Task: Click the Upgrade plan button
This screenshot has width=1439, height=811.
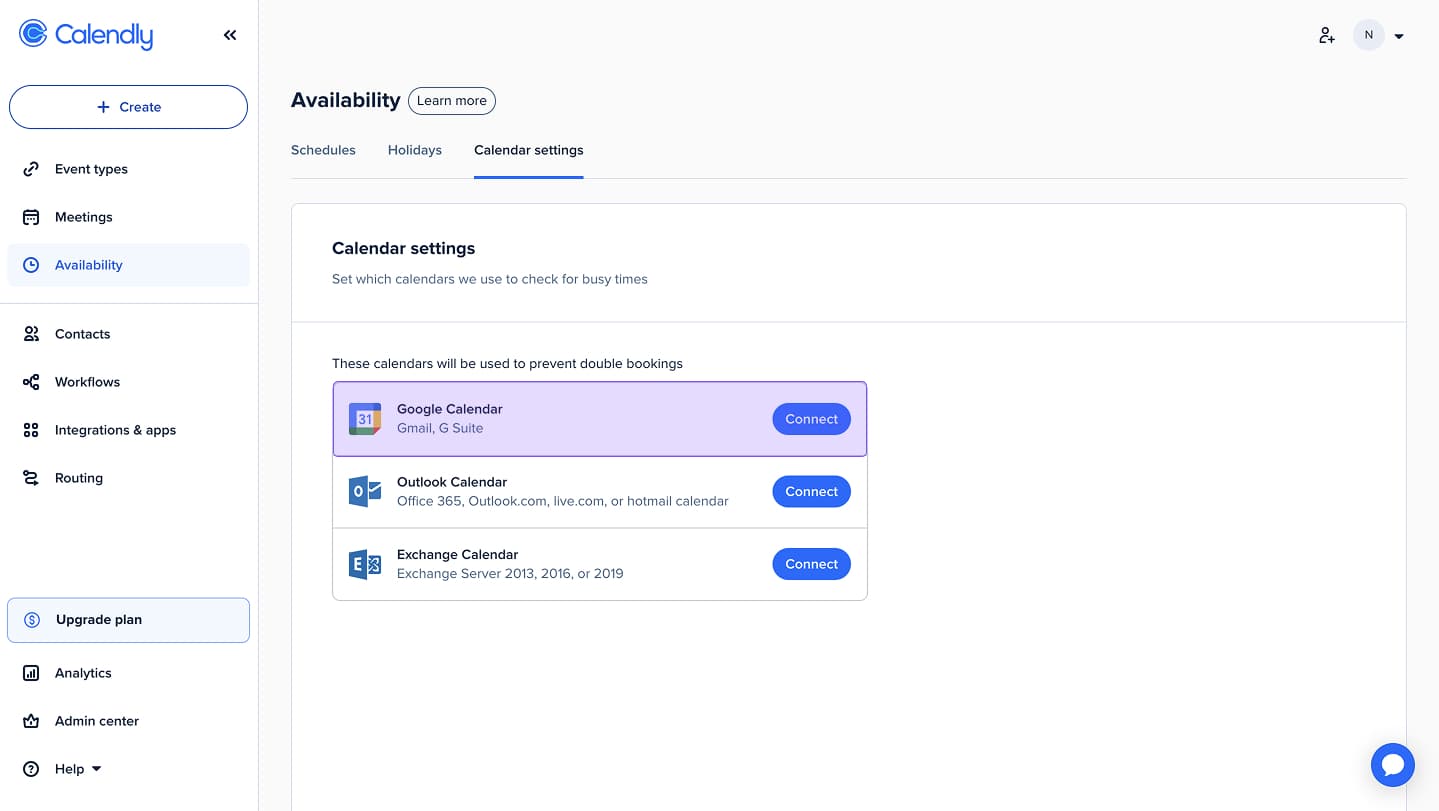Action: point(128,620)
